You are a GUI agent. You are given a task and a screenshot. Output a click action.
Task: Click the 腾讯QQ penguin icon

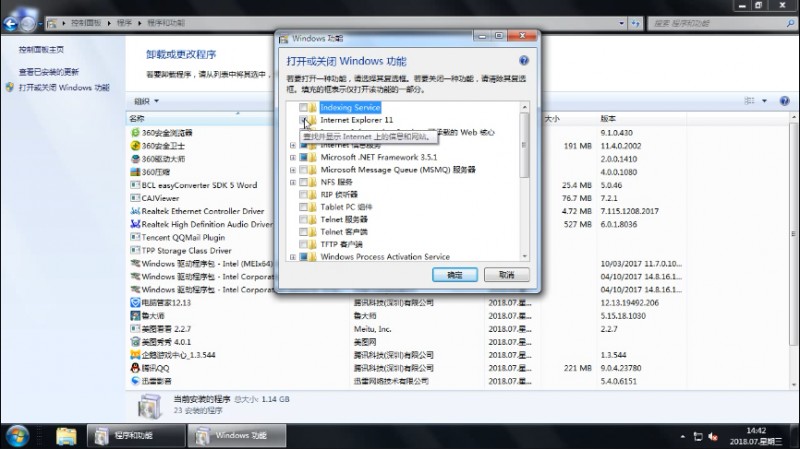(135, 368)
